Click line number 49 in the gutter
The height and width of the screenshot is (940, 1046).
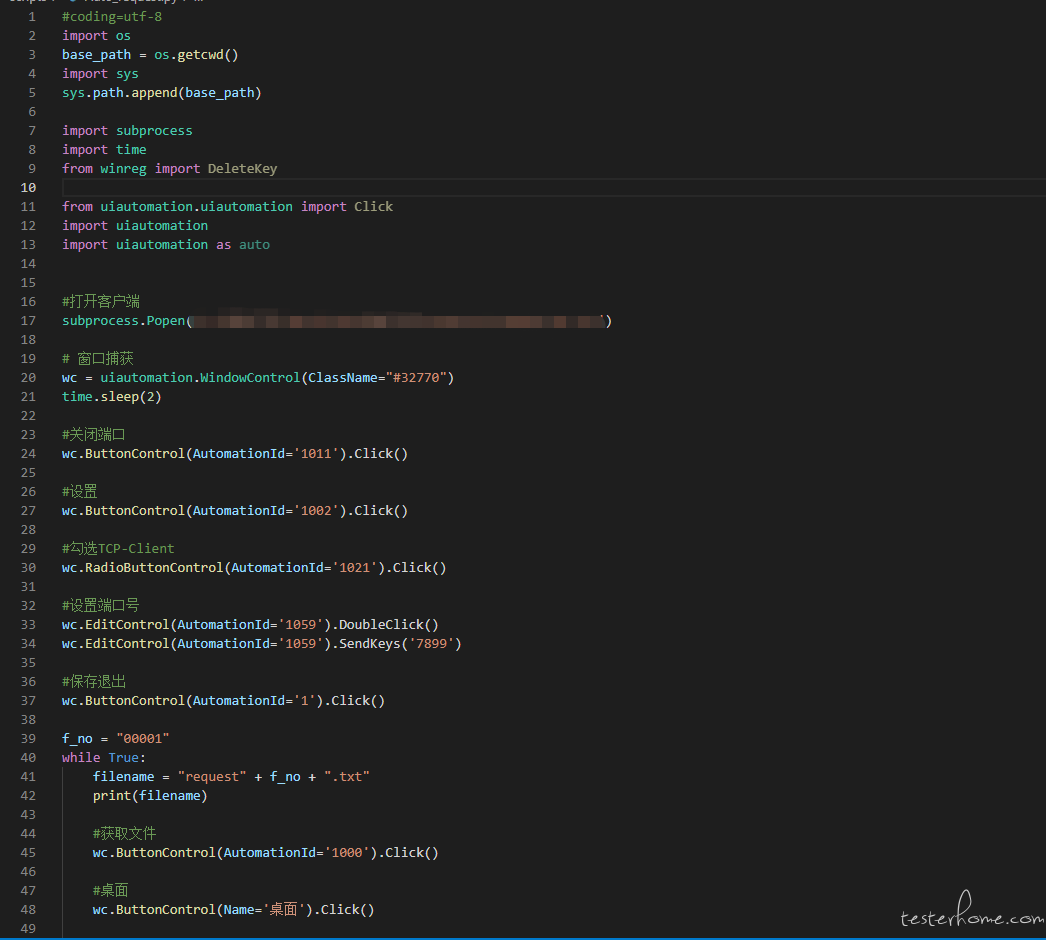click(x=28, y=929)
